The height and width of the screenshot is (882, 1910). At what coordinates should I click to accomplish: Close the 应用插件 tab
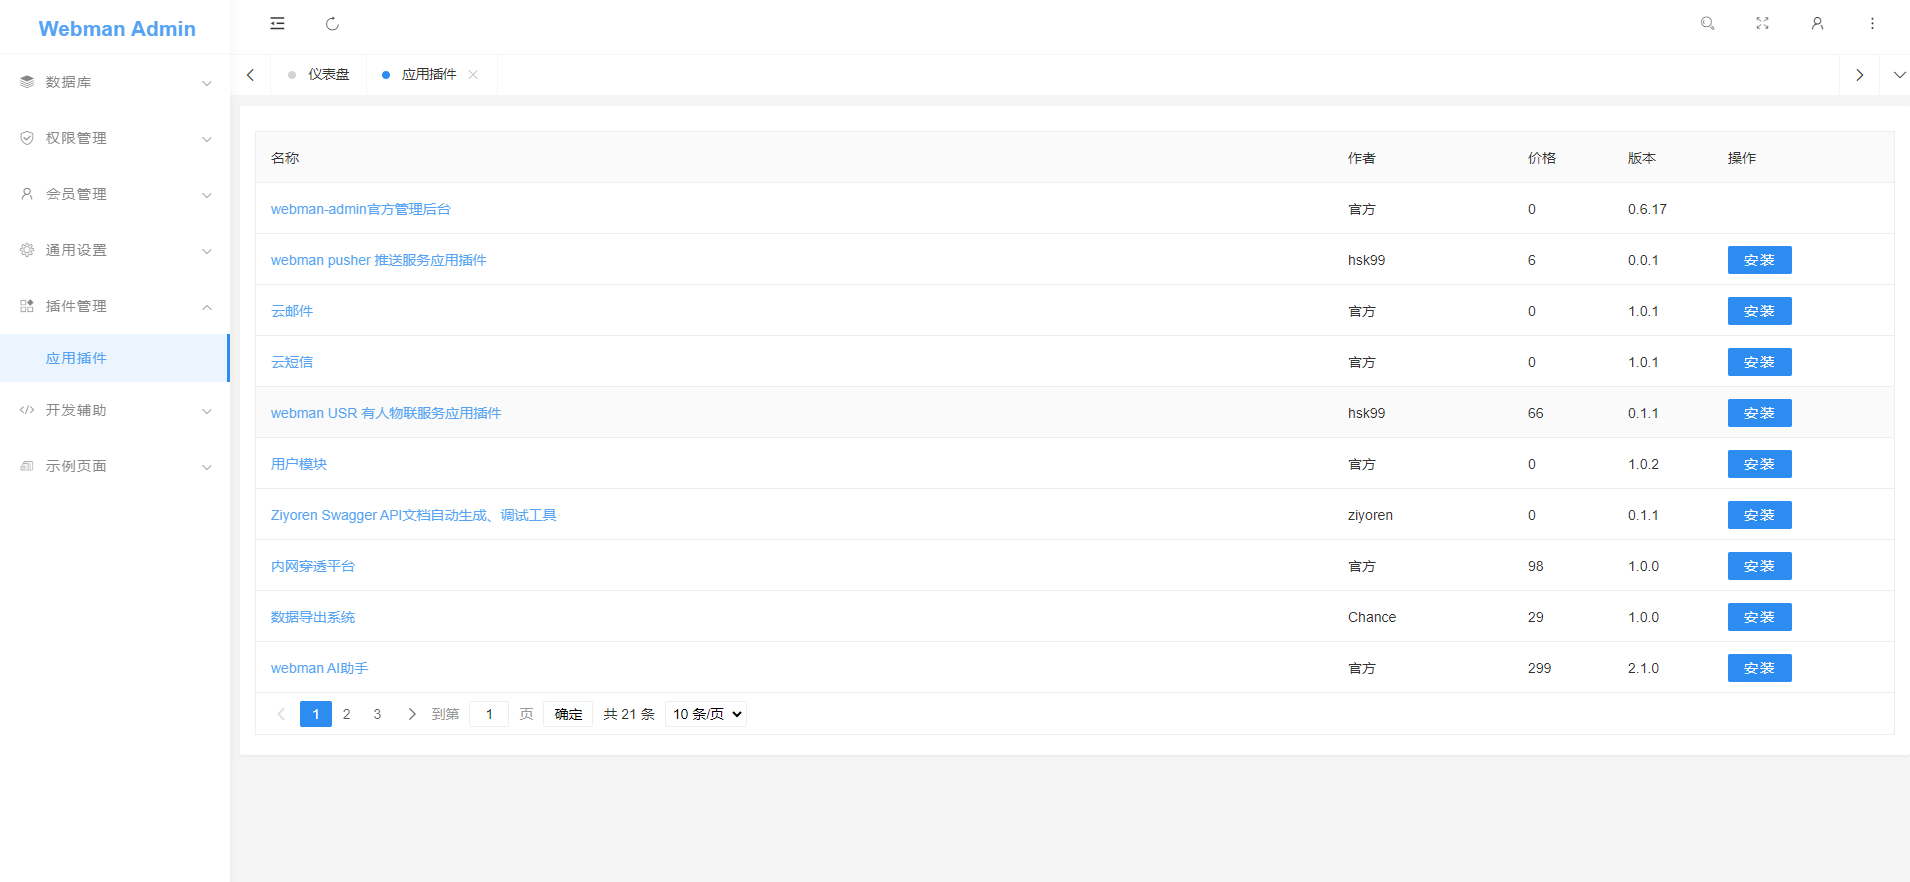(473, 75)
